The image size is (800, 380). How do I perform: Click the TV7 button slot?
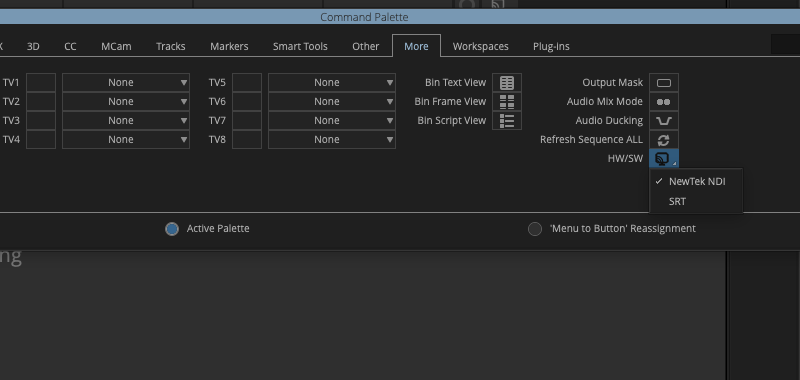coord(247,120)
